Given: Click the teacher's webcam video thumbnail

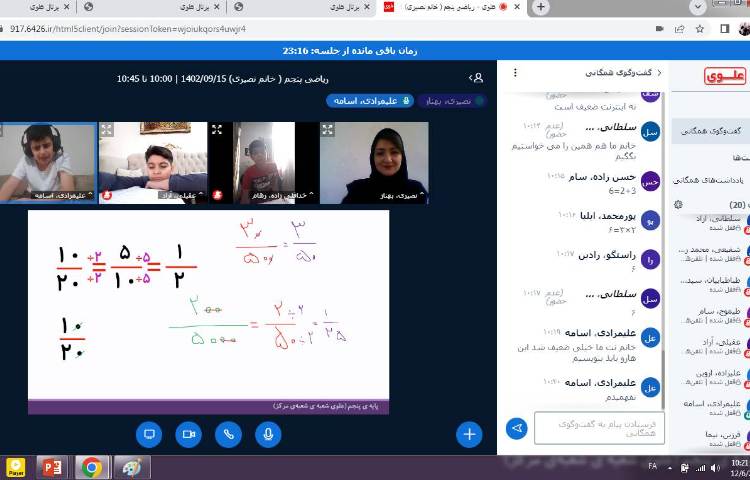Looking at the screenshot, I should 374,163.
